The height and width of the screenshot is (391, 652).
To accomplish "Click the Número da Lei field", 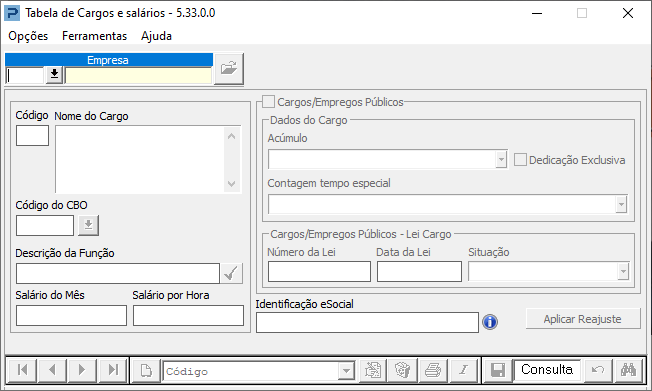I will pos(319,271).
